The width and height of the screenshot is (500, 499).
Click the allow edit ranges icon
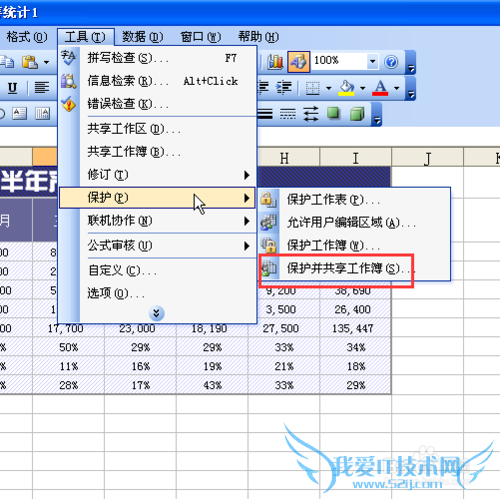[x=269, y=222]
